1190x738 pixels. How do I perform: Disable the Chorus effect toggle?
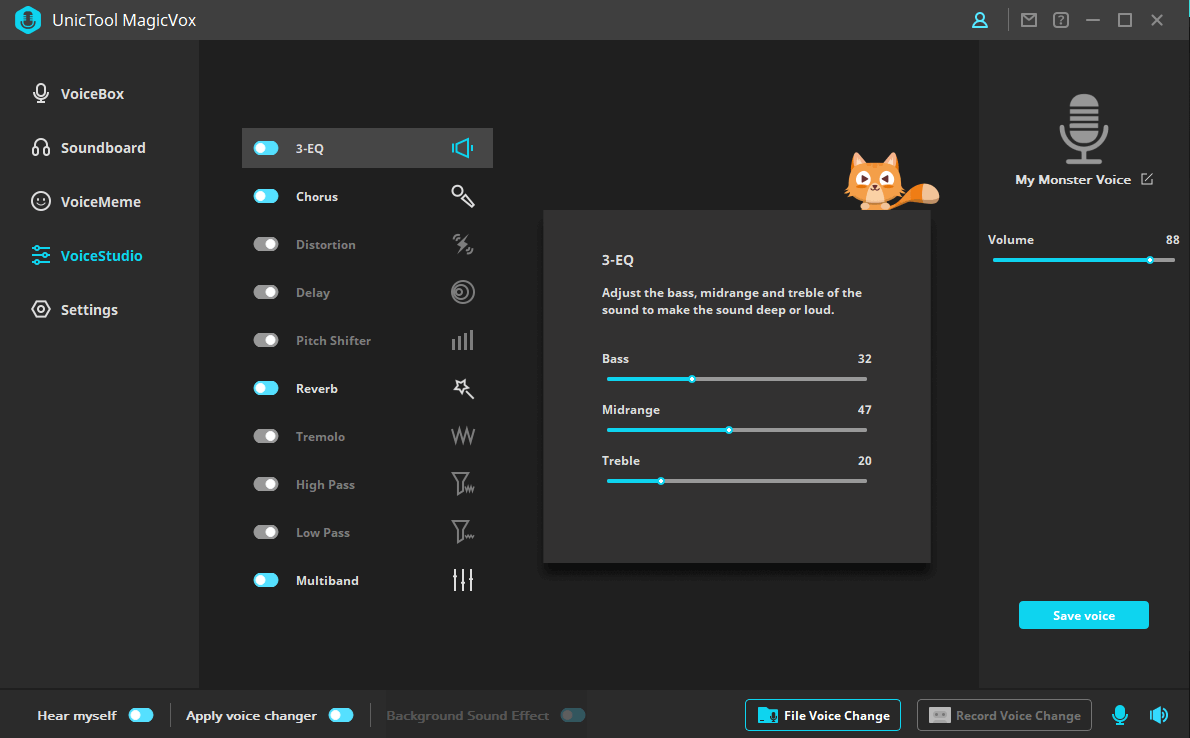[x=266, y=197]
